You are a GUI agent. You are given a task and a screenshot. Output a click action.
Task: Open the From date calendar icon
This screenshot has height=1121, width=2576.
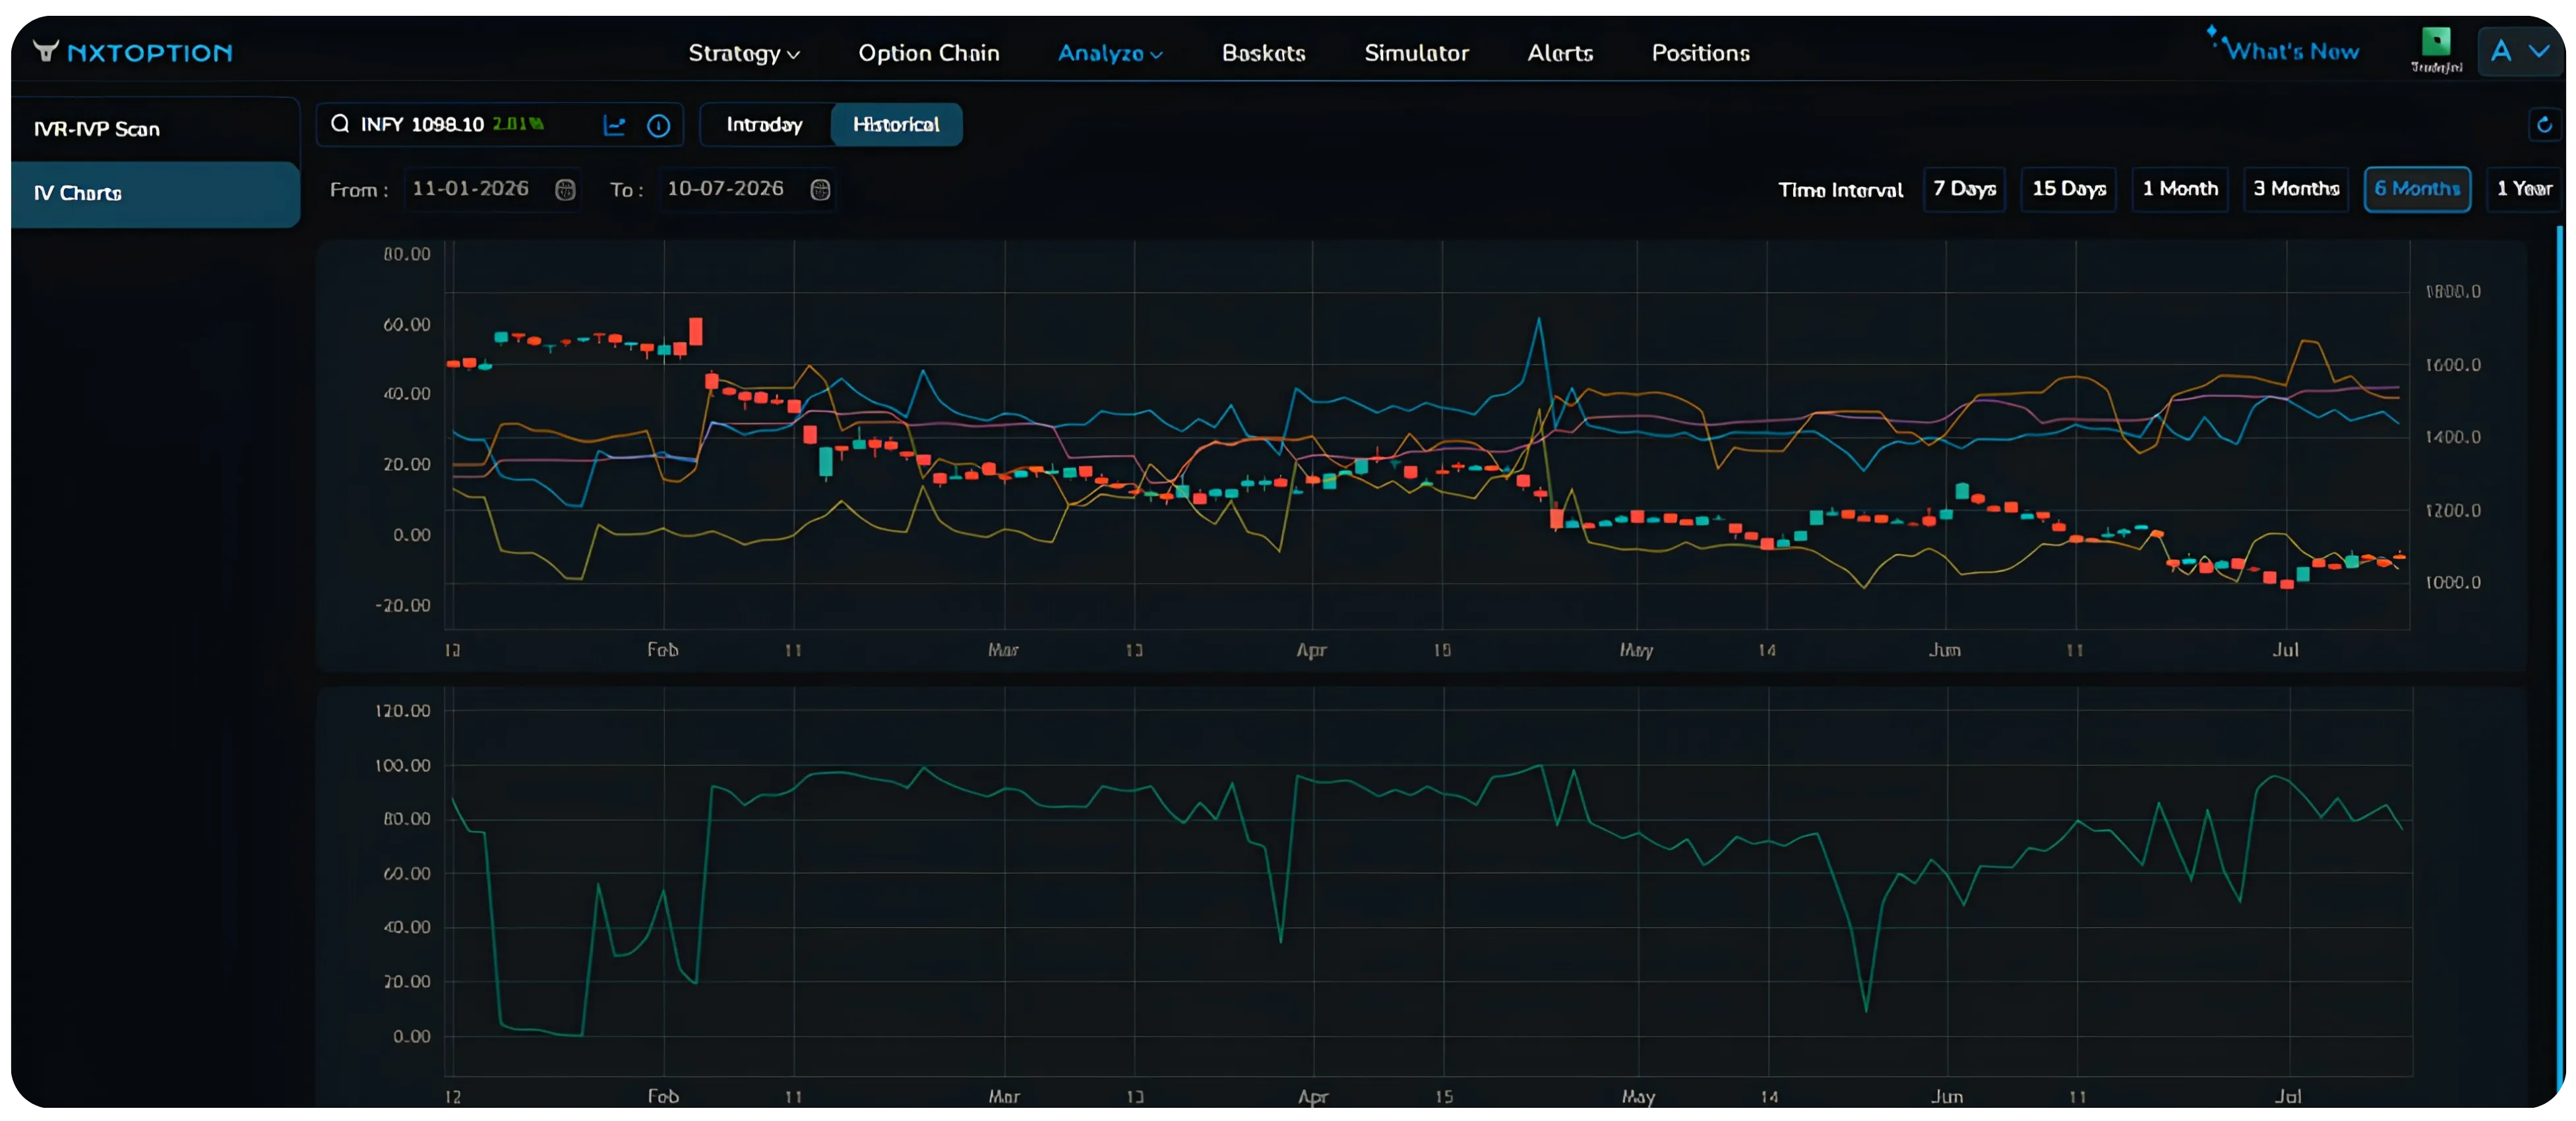(565, 189)
